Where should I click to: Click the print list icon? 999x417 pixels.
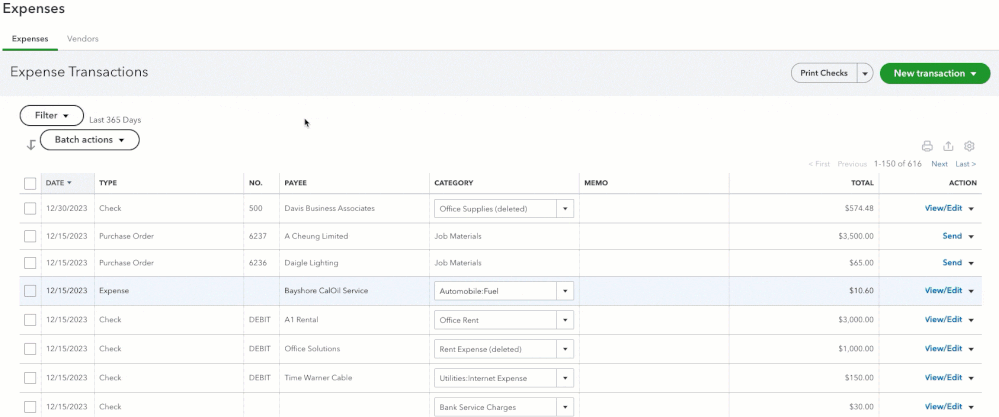pos(927,146)
